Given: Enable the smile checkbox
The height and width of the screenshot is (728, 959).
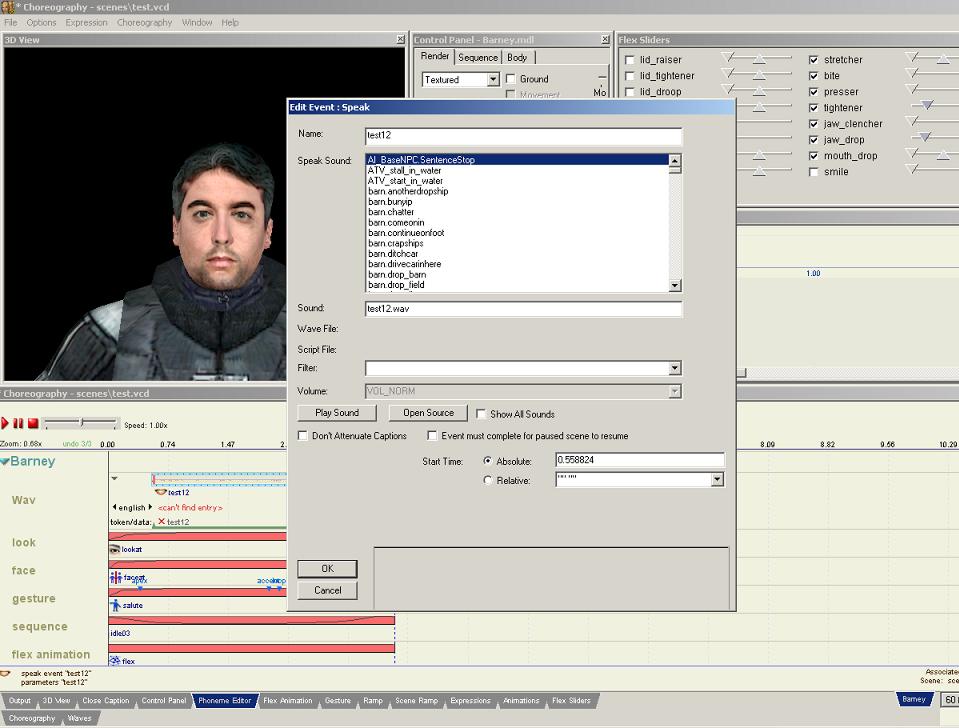Looking at the screenshot, I should [x=813, y=172].
